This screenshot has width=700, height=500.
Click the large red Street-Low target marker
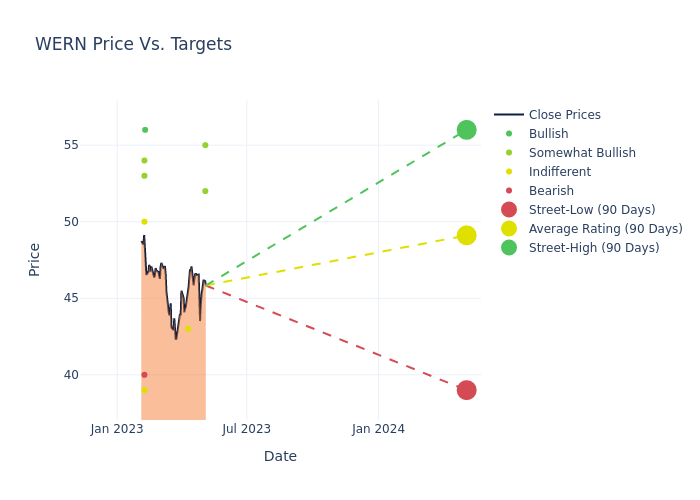(466, 390)
